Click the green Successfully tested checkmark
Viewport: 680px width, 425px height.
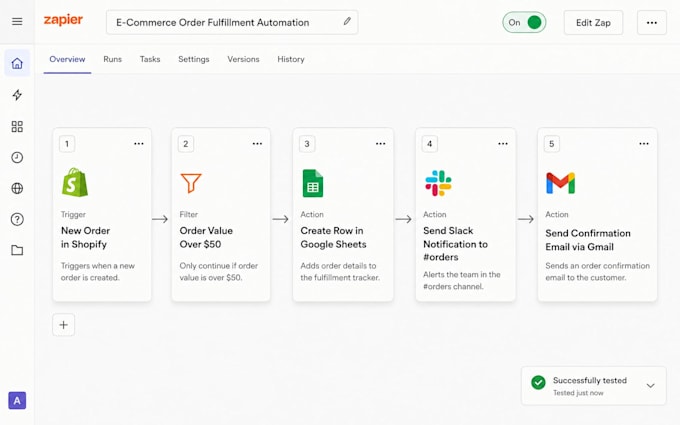pos(538,382)
